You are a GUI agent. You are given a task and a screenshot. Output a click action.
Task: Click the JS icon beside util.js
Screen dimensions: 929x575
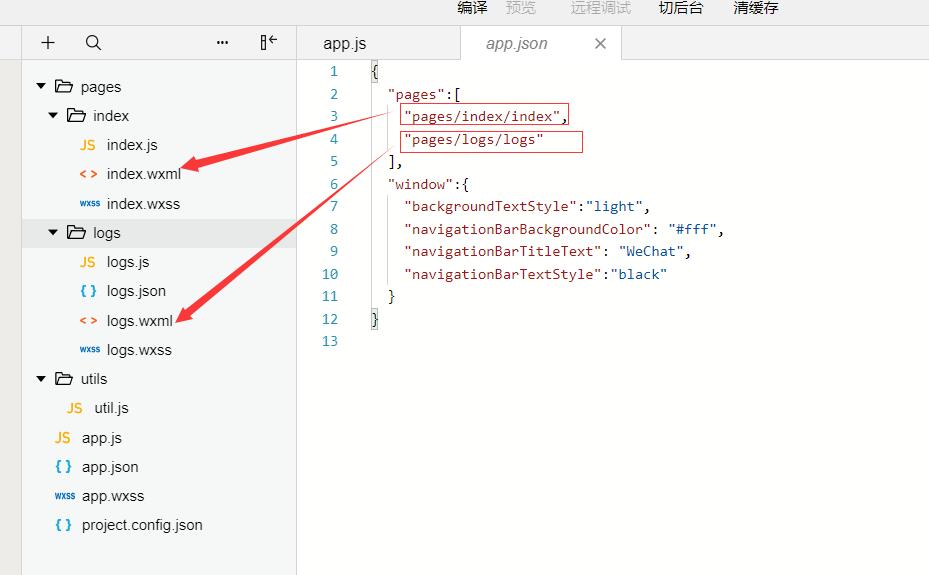(x=75, y=408)
